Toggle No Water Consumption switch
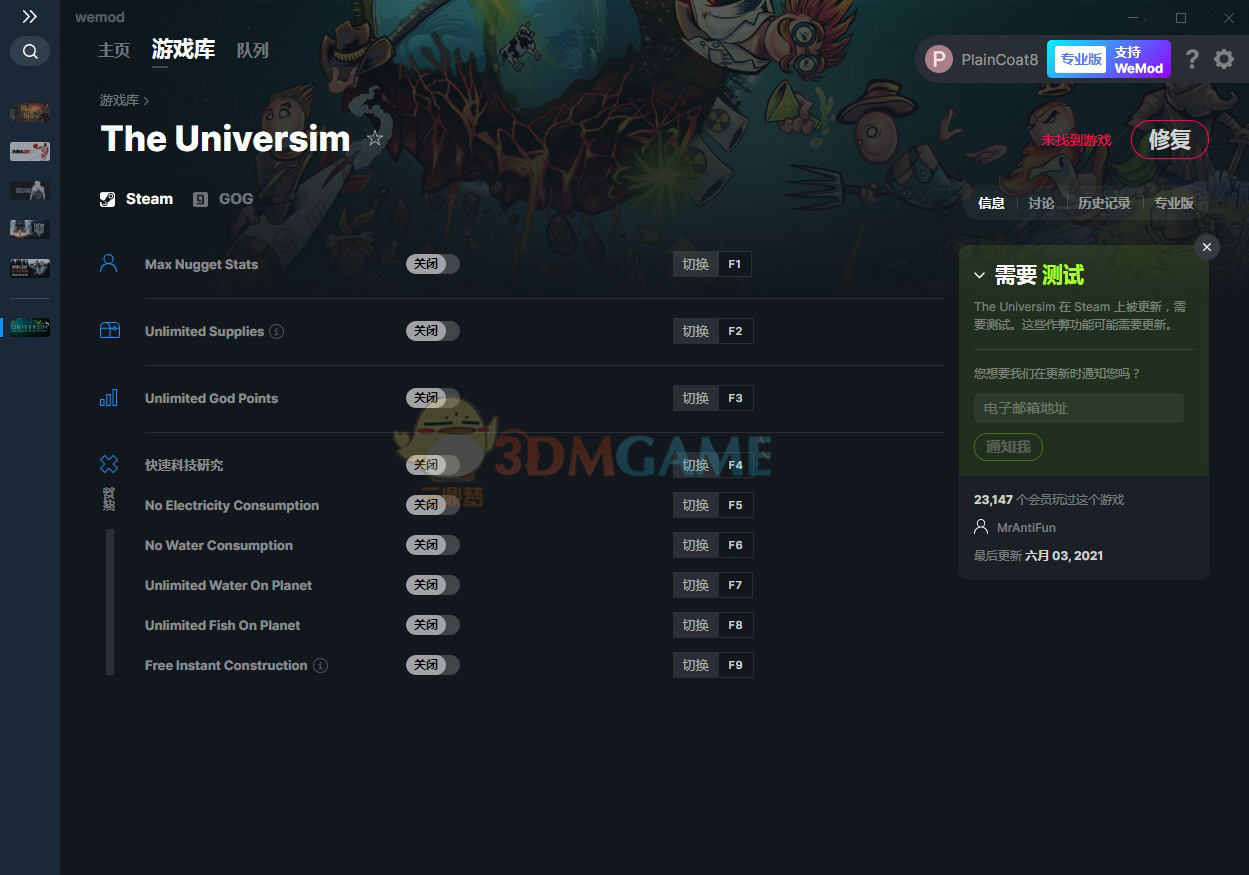Viewport: 1249px width, 875px height. [433, 545]
